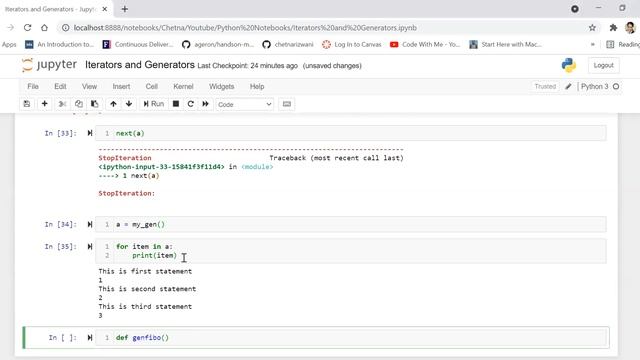Open ageron/handson-m GitHub bookmark
This screenshot has width=640, height=360.
[x=218, y=44]
